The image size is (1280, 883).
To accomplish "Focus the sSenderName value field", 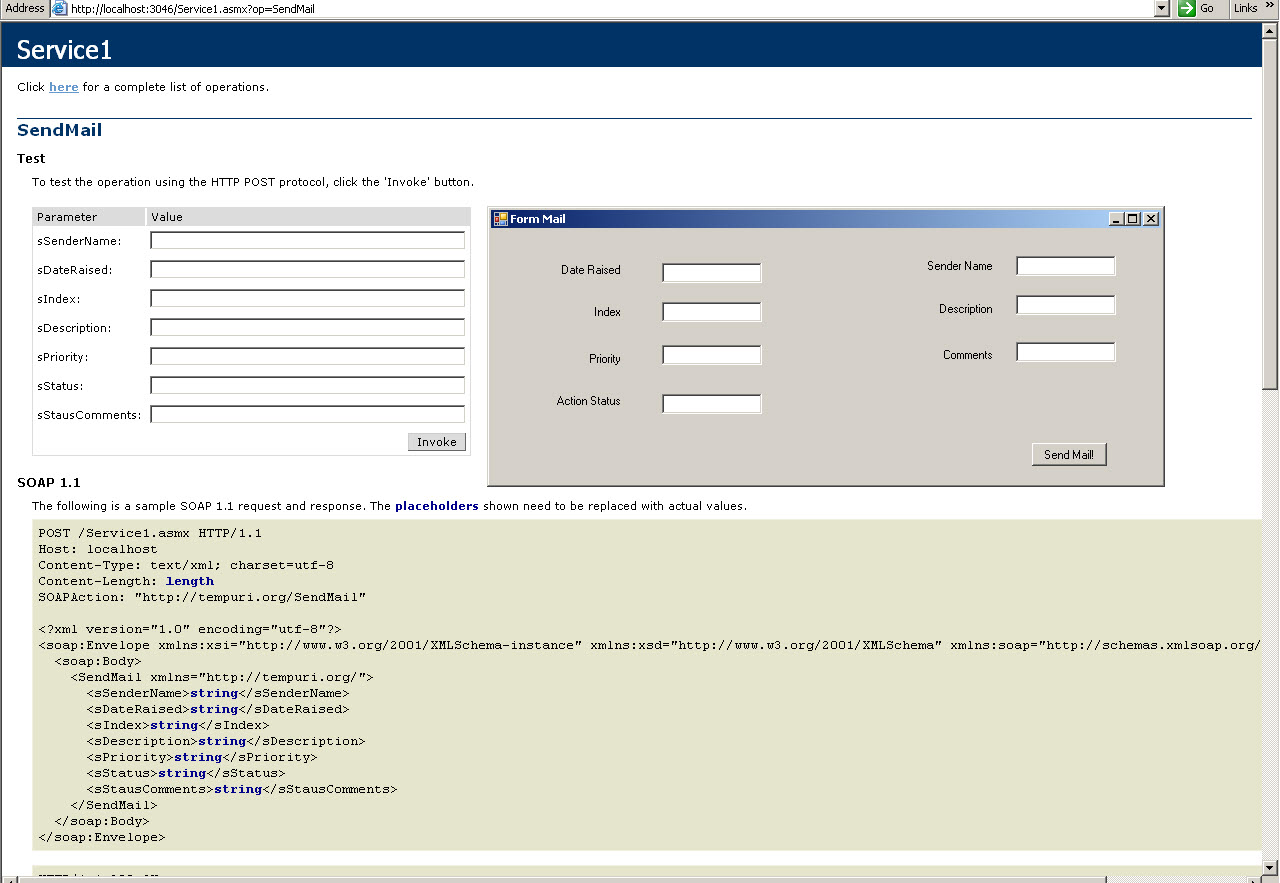I will pos(308,241).
